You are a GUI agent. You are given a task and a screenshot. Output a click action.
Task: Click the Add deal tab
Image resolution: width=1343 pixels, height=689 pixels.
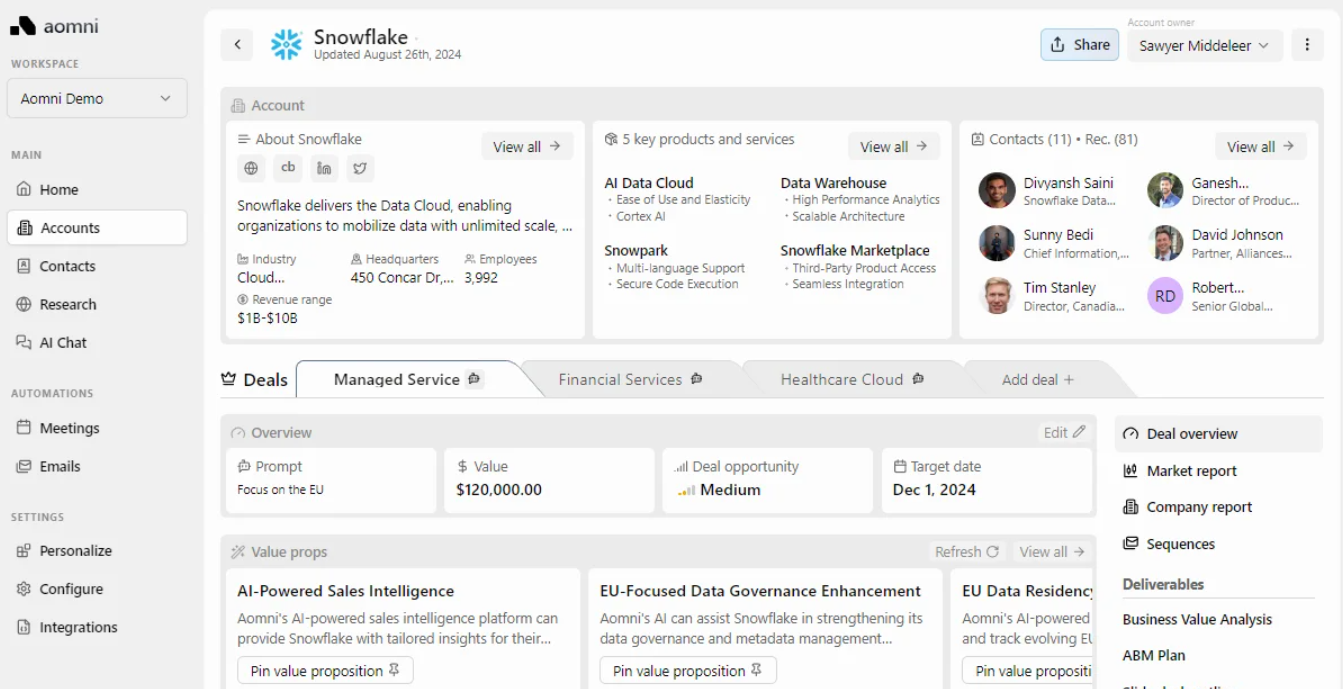(1038, 379)
